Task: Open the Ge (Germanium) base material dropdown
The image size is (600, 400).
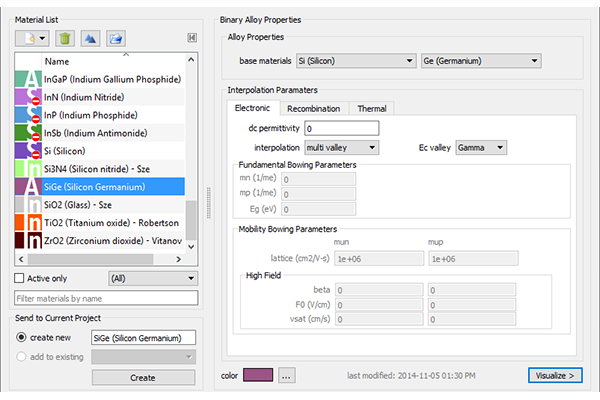Action: pyautogui.click(x=481, y=61)
